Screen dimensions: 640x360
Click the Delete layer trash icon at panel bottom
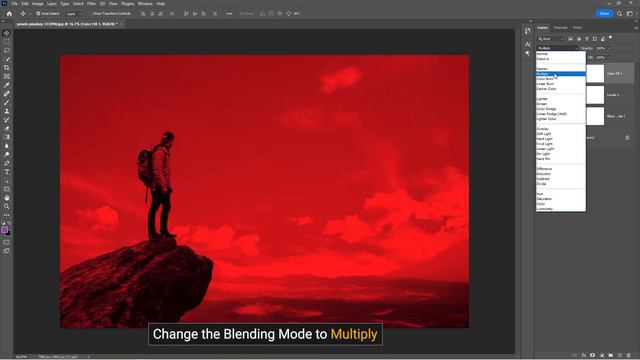pos(629,356)
